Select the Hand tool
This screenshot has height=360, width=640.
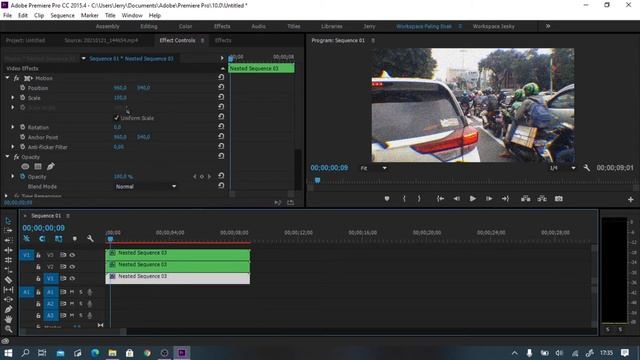(x=8, y=319)
